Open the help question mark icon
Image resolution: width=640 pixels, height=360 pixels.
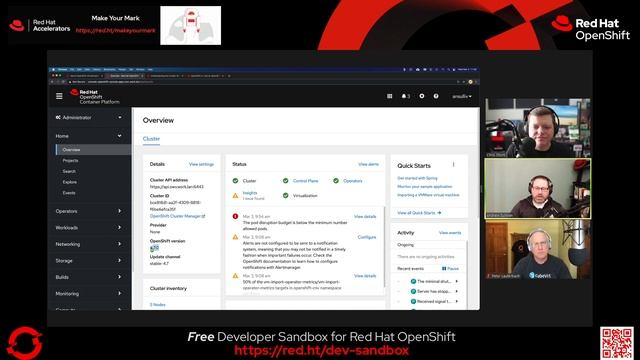(436, 96)
